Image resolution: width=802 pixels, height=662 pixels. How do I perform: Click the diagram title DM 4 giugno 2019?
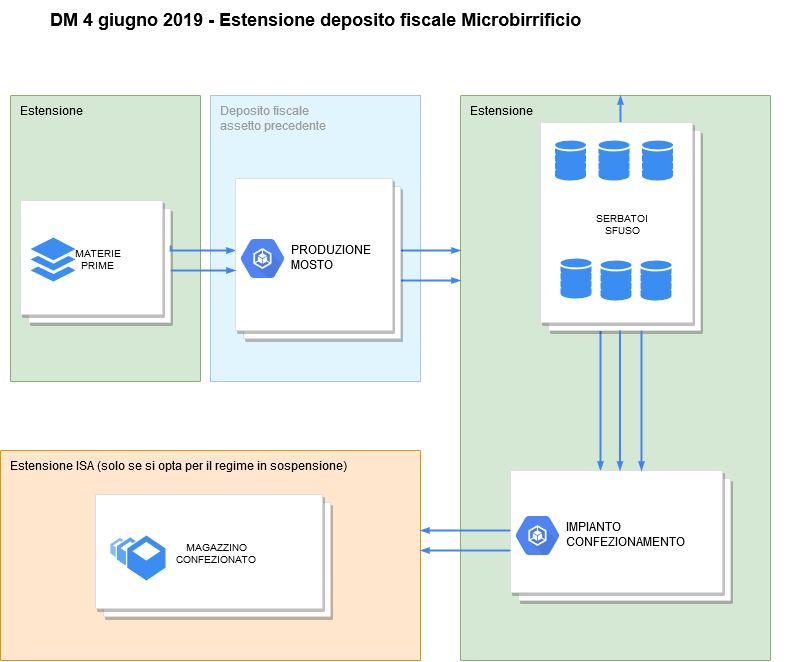pos(316,20)
